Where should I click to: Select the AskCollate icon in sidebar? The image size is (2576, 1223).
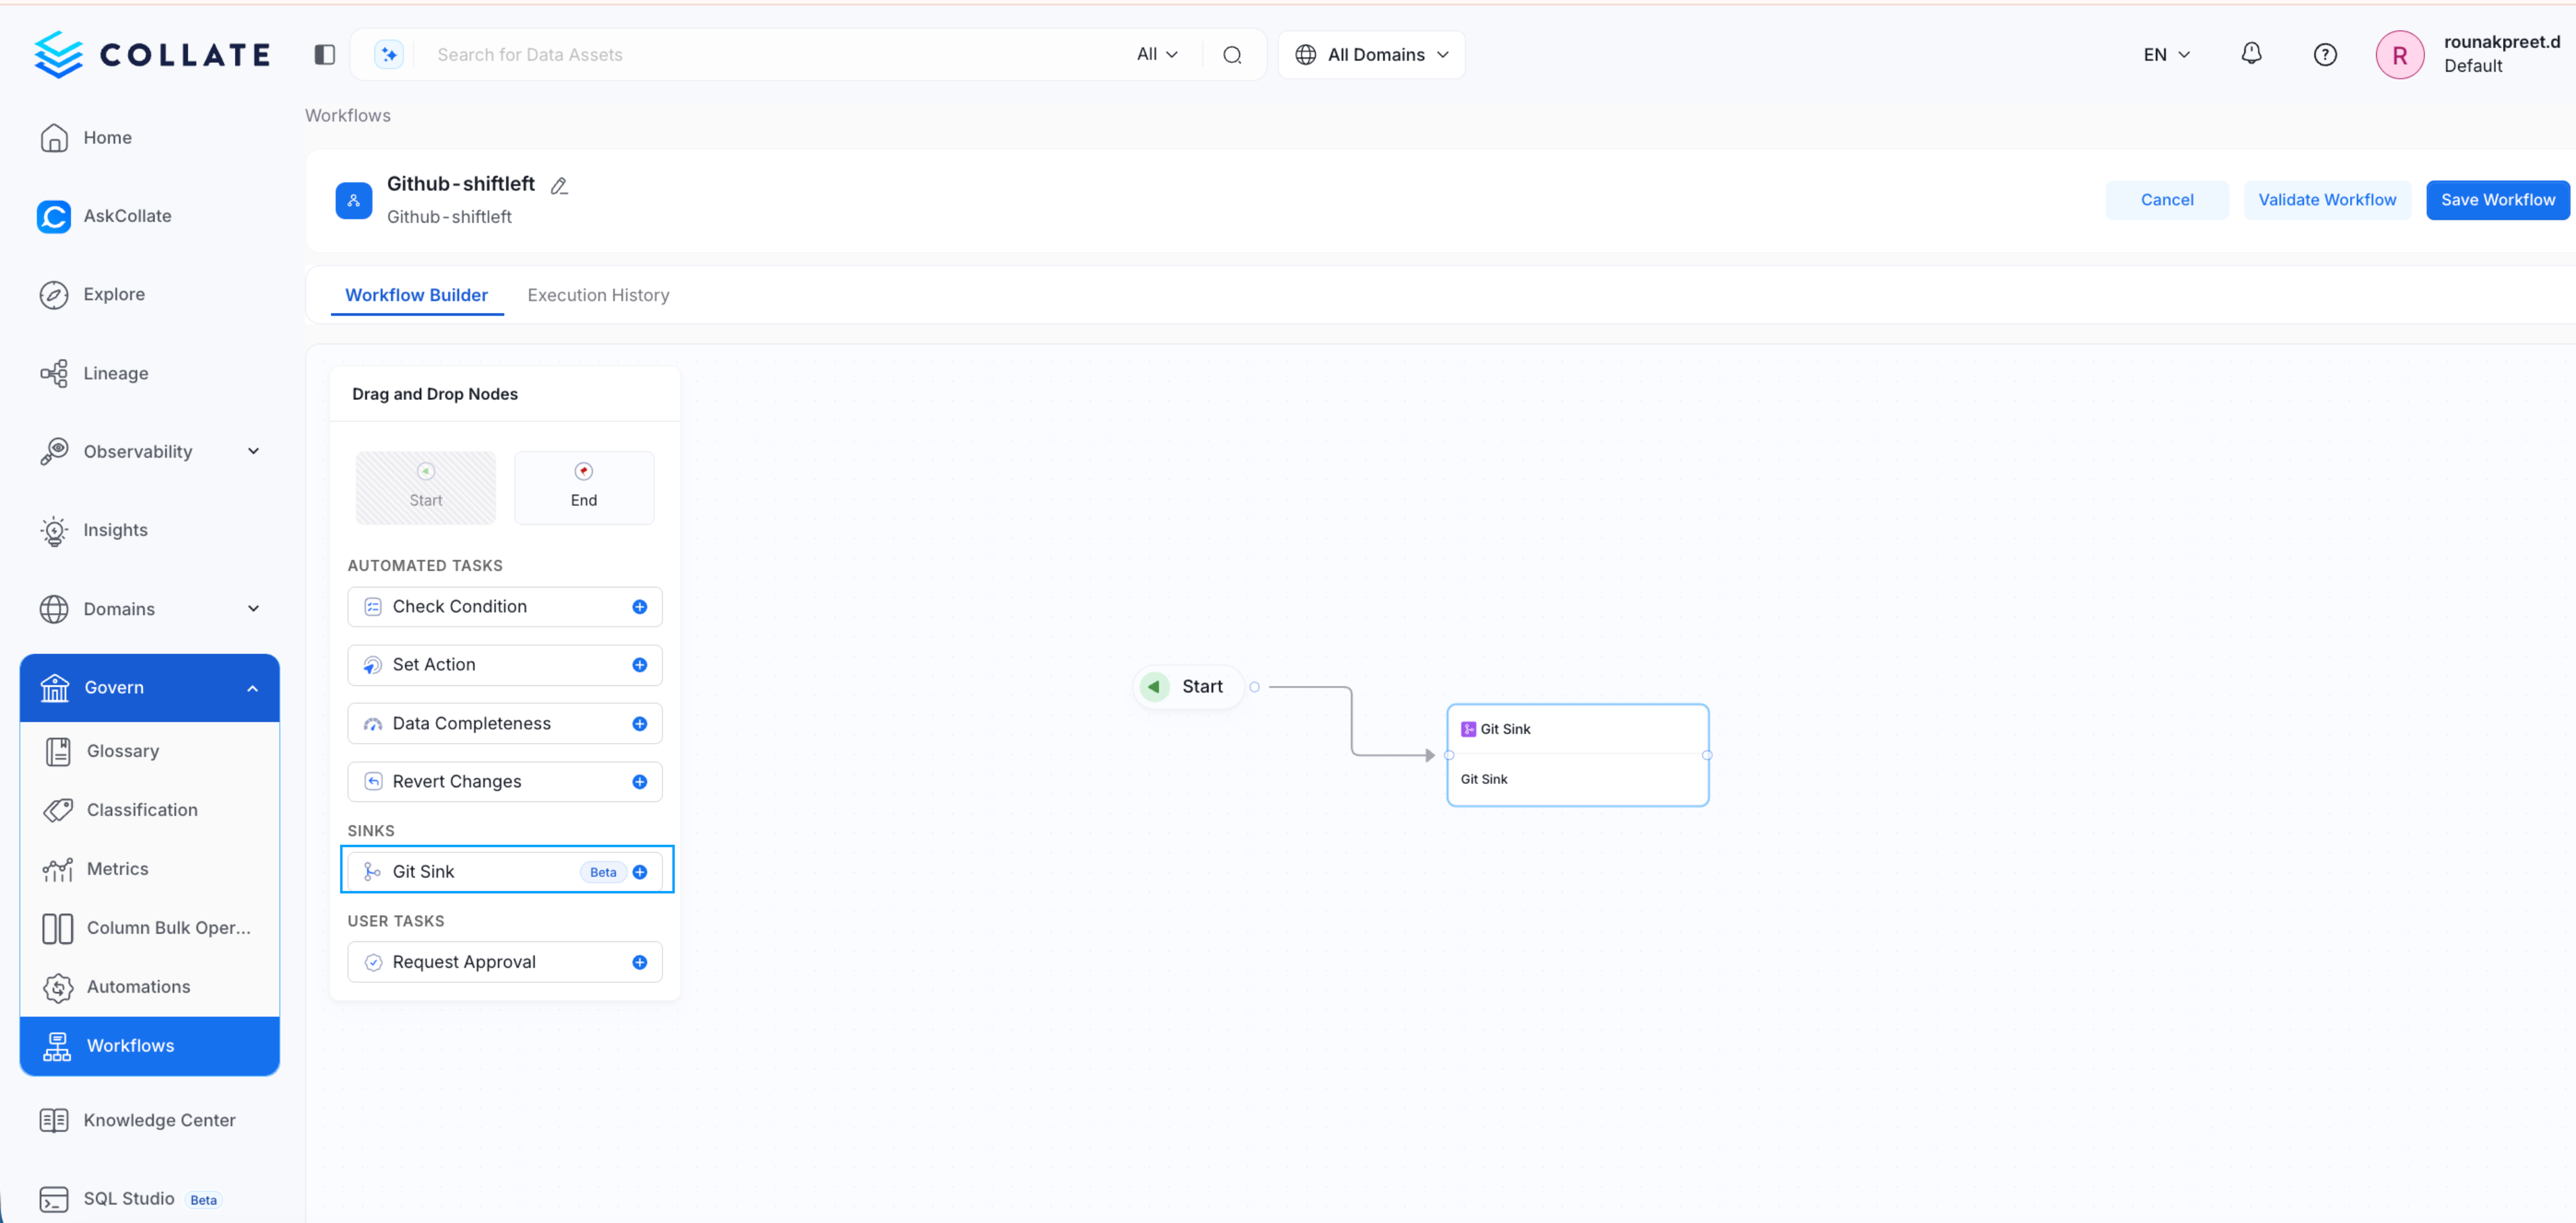tap(54, 216)
